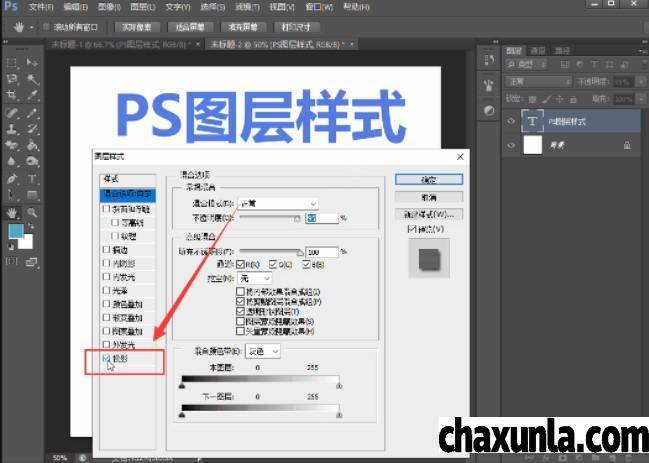Select the Horizontal Type tool
Screen dimensions: 649x463
click(32, 179)
